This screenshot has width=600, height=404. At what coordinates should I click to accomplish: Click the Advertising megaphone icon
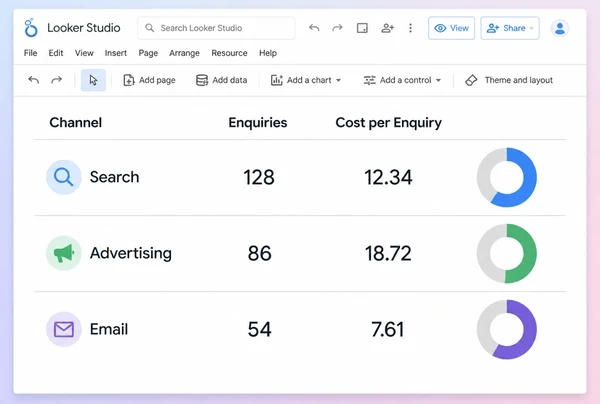click(x=64, y=253)
